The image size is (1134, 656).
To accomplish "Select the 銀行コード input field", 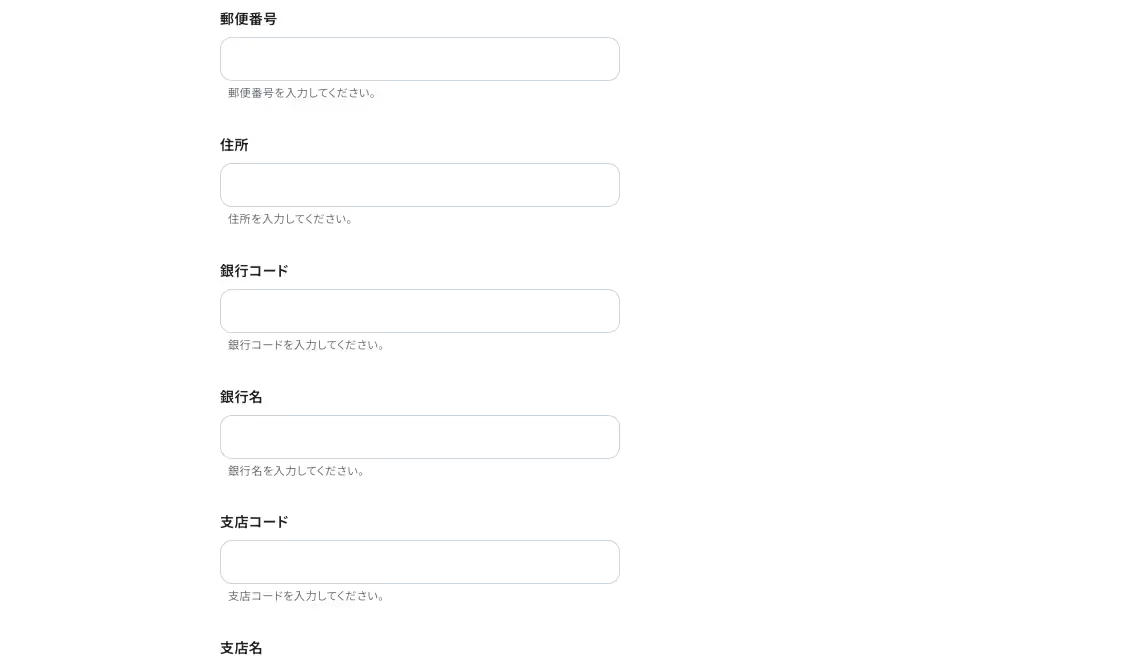I will [419, 311].
